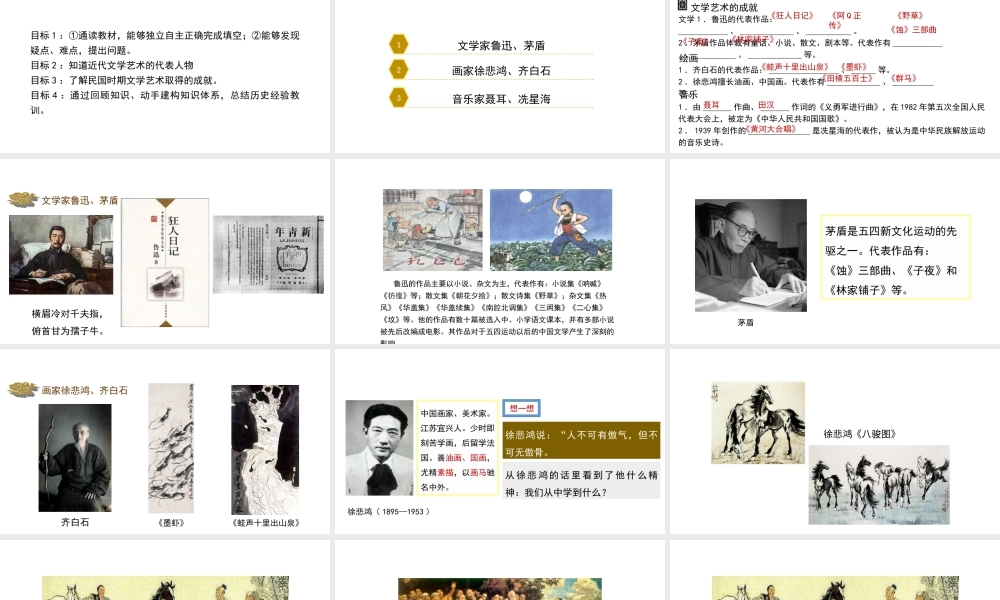Viewport: 1000px width, 600px height.
Task: Click the 横眉冷对千夫指 verse line
Action: (67, 314)
